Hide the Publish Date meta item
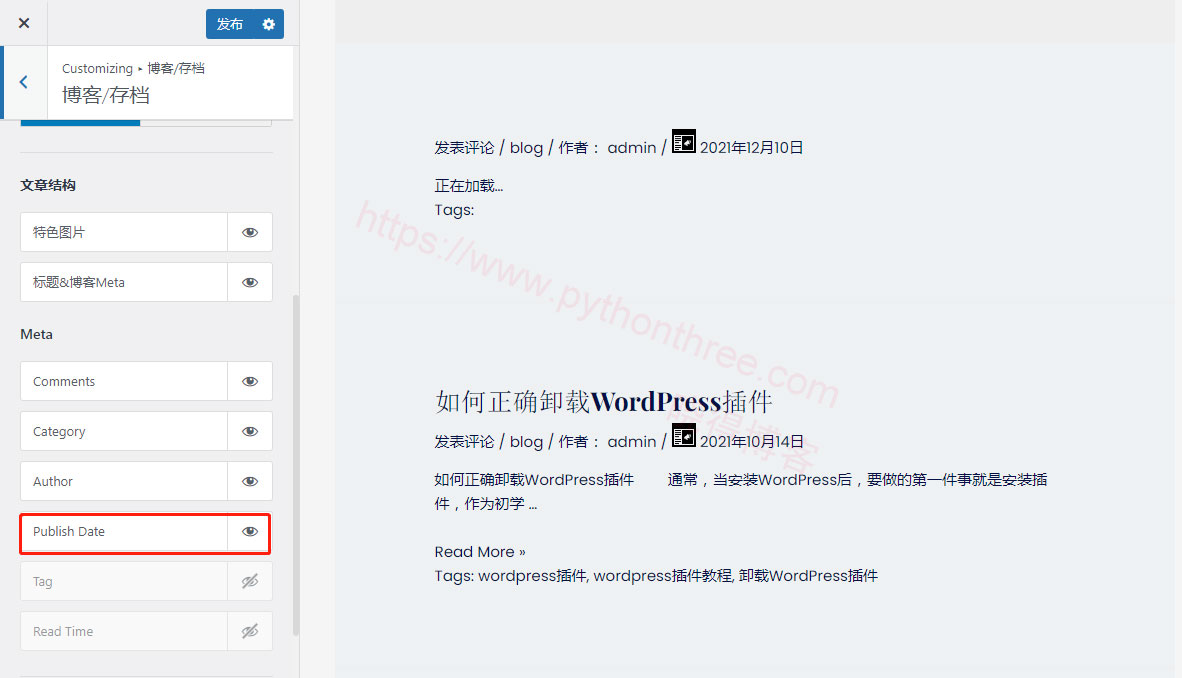Viewport: 1182px width, 678px height. (250, 532)
